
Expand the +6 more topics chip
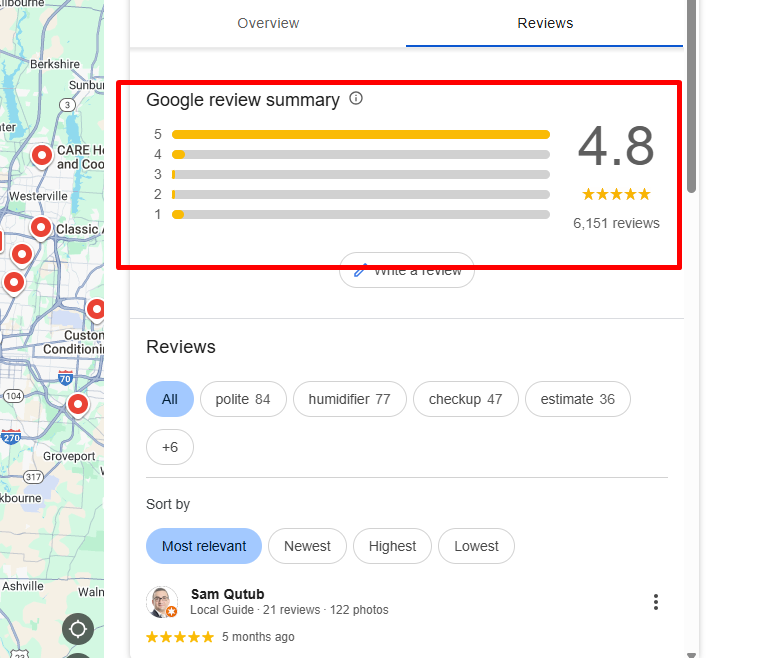coord(170,447)
